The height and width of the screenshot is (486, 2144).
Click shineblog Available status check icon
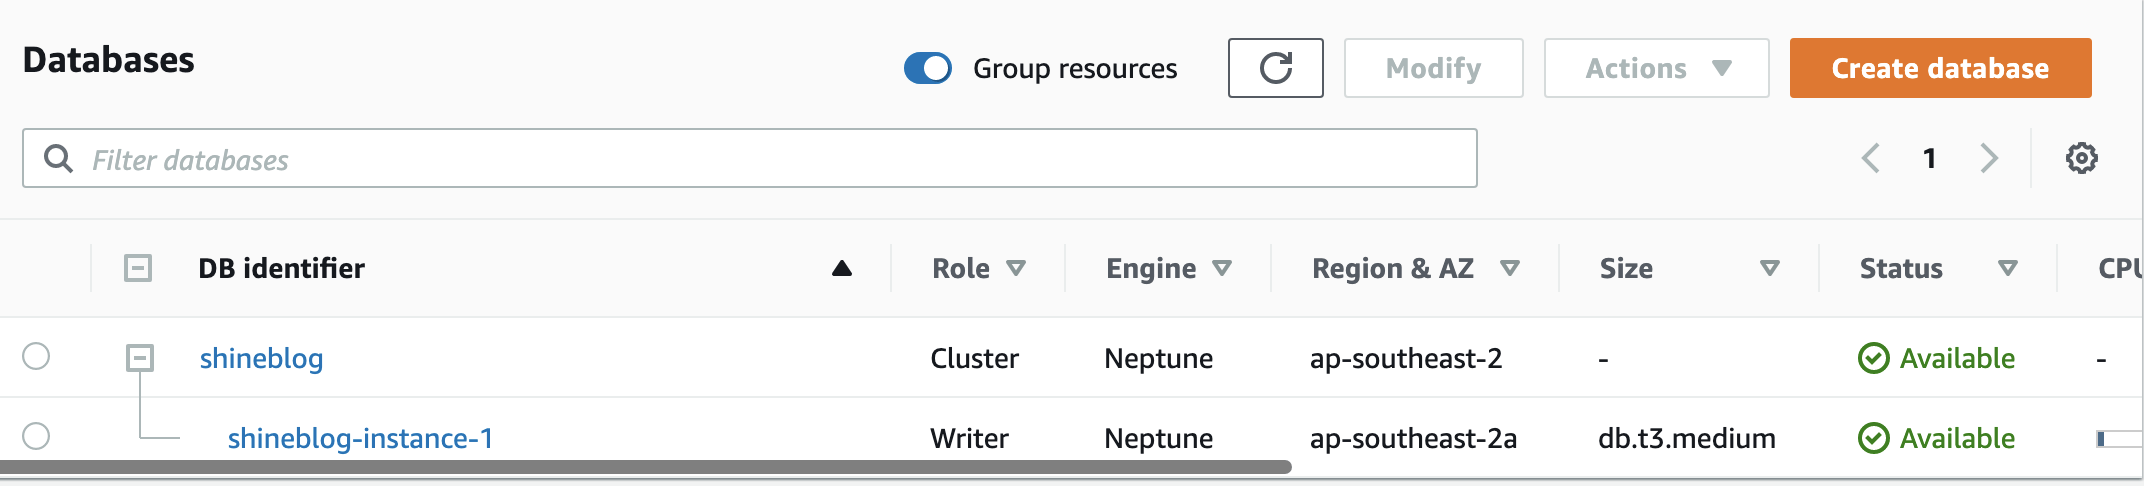[x=1873, y=358]
